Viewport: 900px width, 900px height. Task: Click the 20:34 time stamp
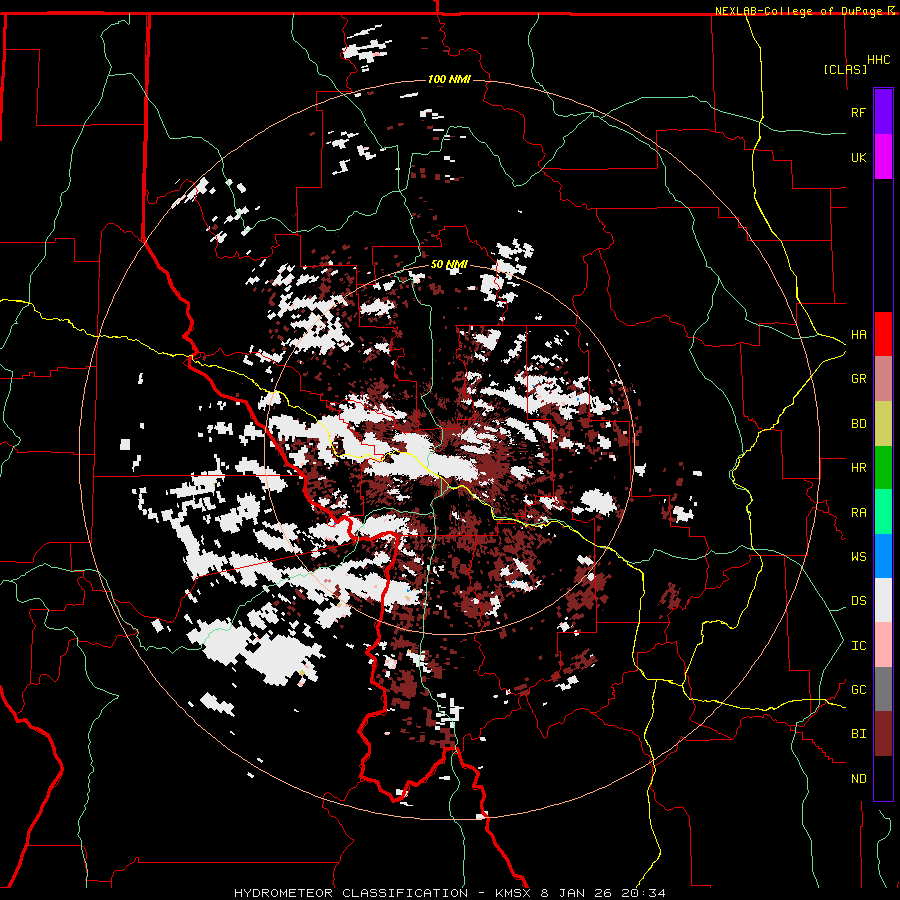pos(645,893)
